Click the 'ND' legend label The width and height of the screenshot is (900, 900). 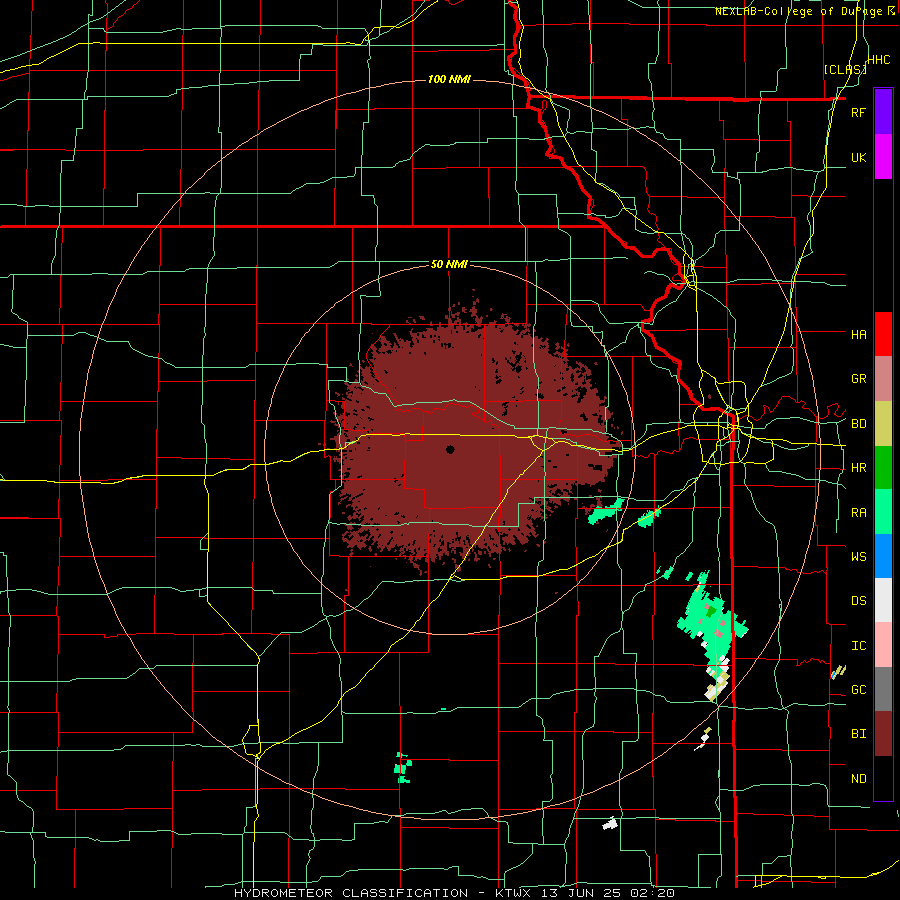point(858,779)
